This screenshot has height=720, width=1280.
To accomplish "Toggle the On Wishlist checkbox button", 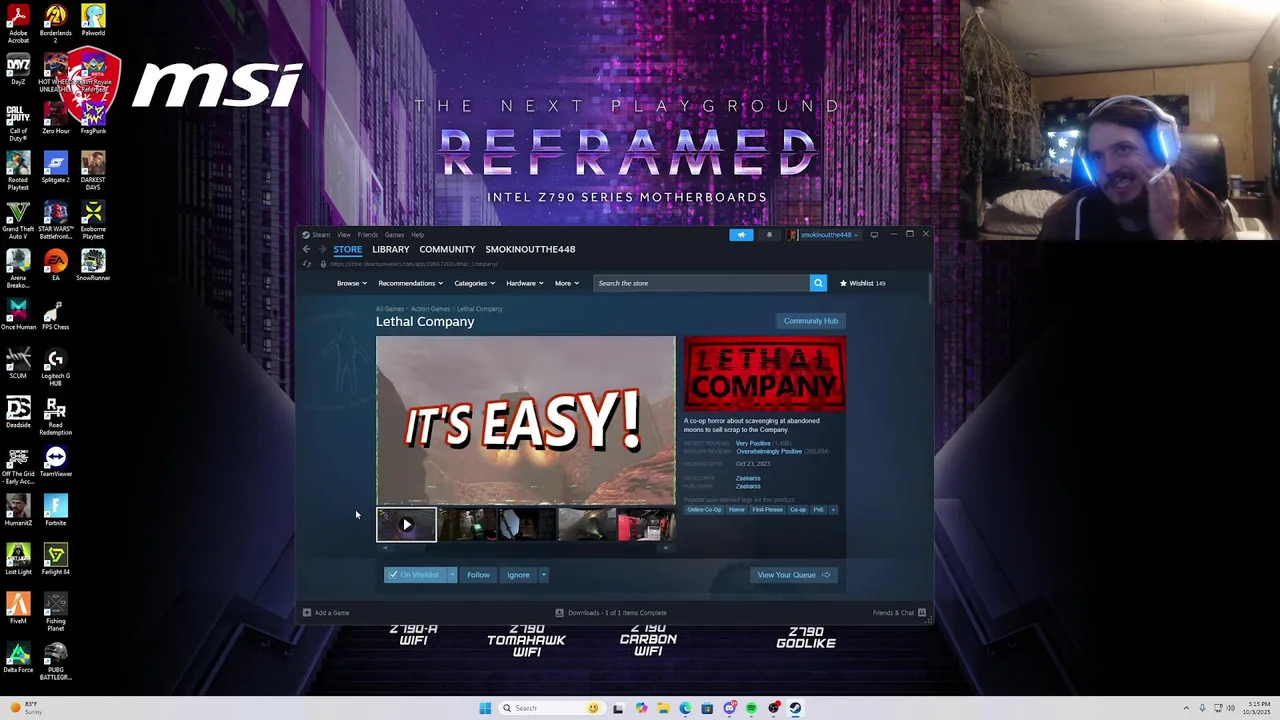I will (415, 575).
